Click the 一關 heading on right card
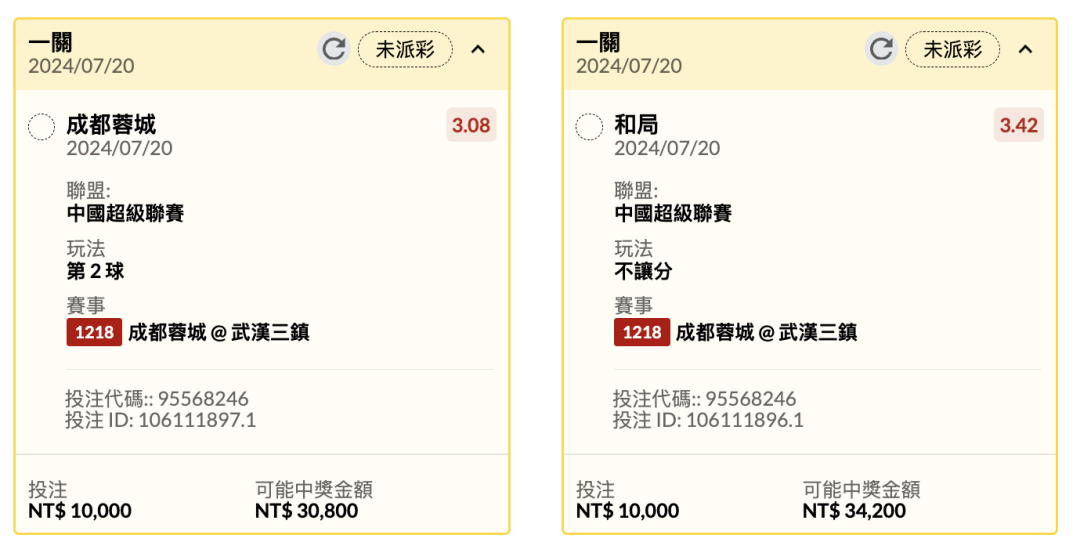 point(598,42)
